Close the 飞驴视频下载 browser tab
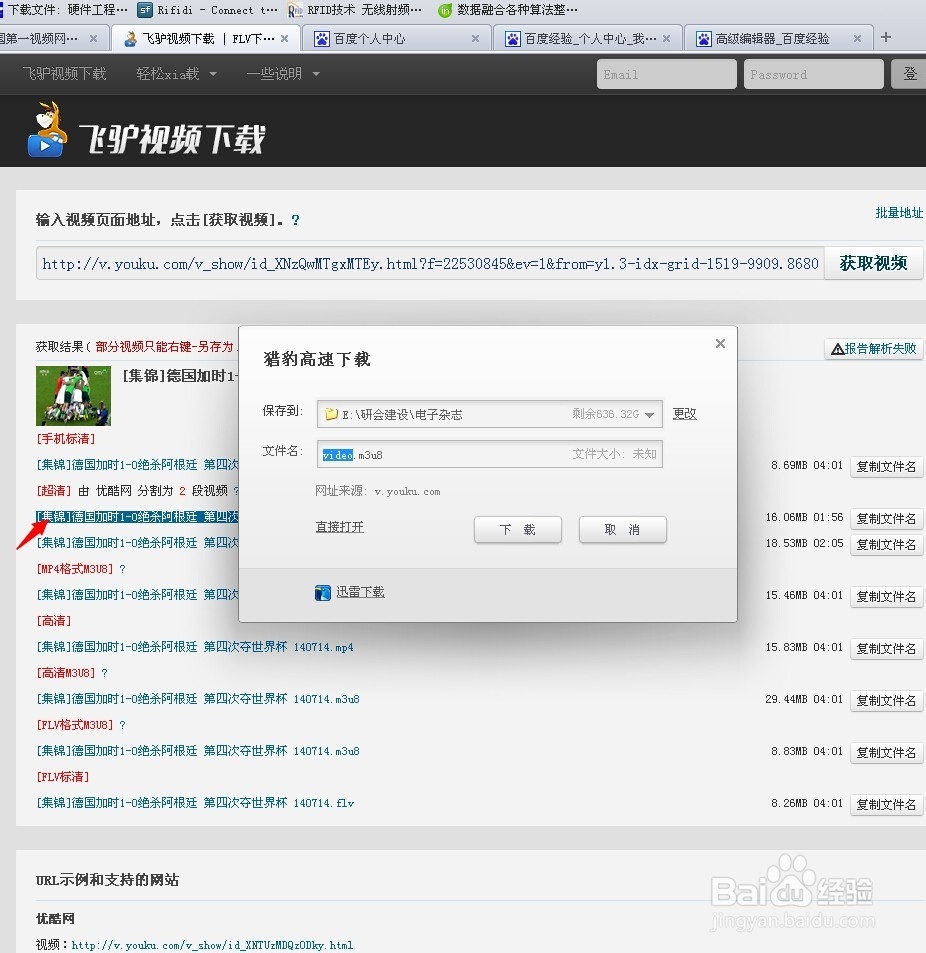 click(284, 38)
